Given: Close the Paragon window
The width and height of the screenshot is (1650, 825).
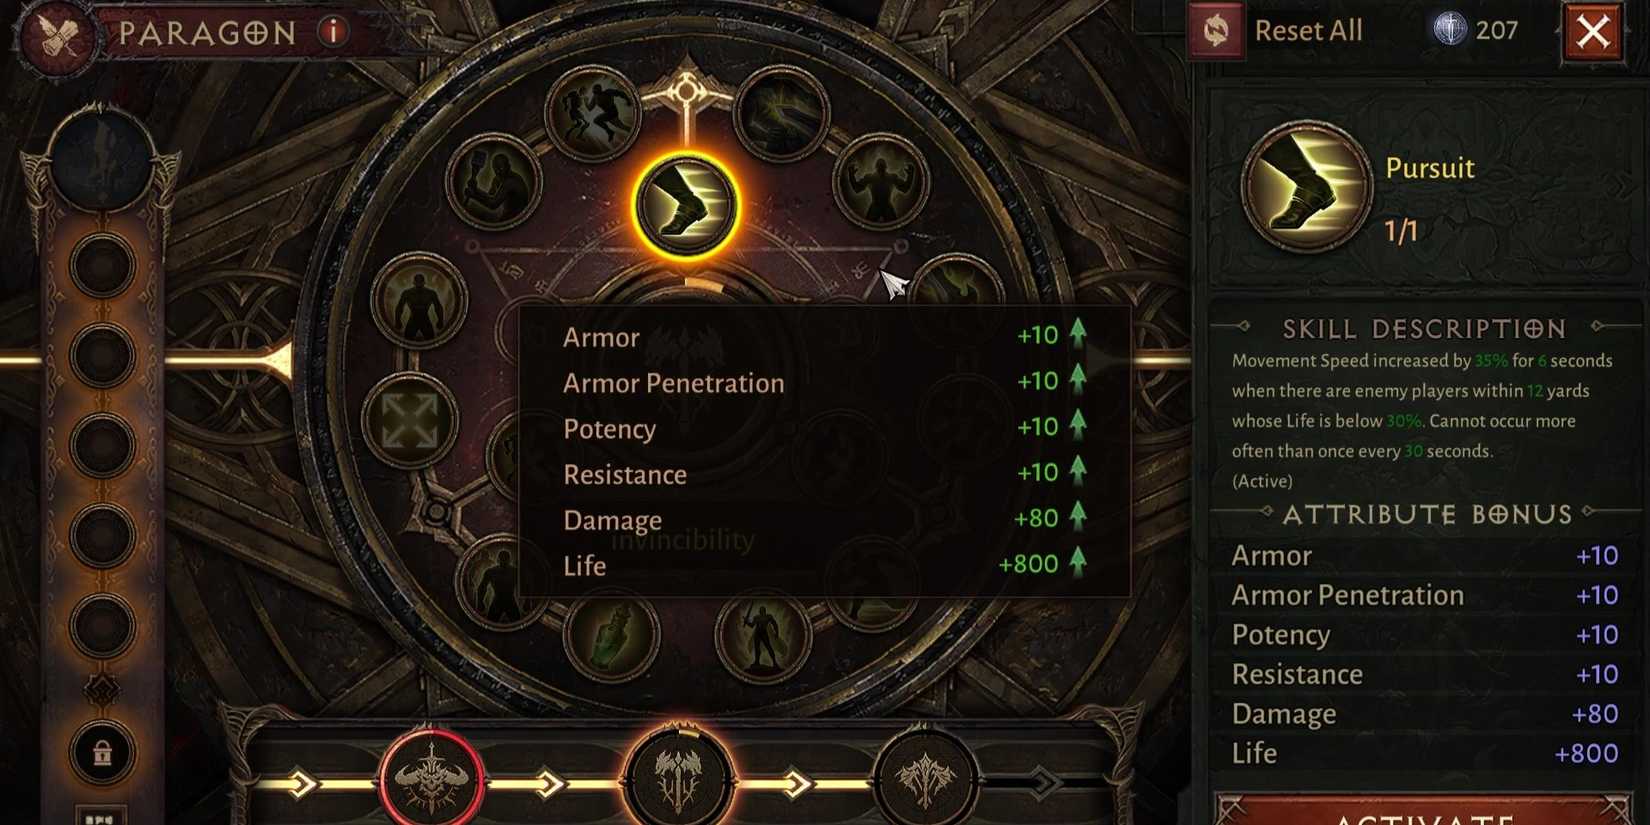Looking at the screenshot, I should [1593, 32].
